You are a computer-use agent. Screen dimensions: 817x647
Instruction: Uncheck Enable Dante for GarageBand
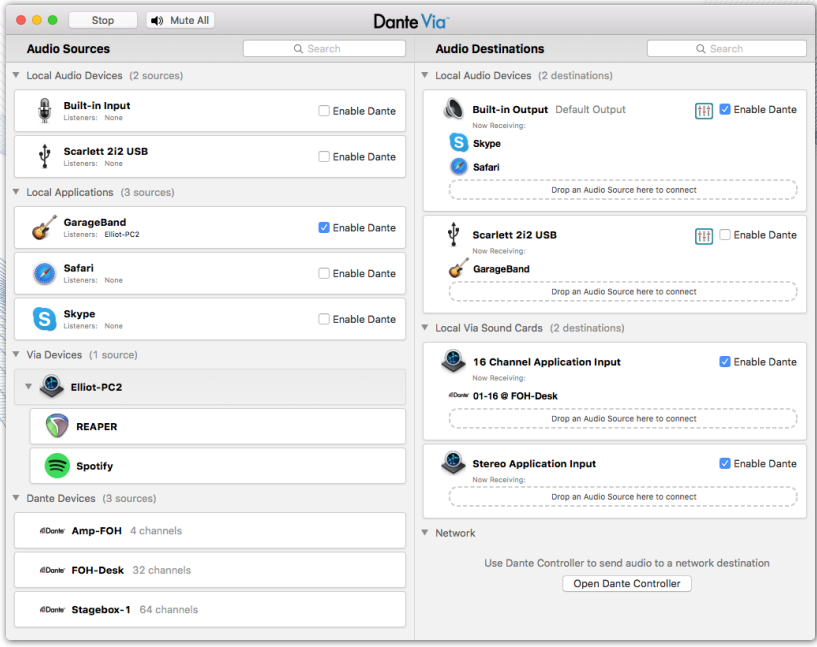(x=324, y=228)
